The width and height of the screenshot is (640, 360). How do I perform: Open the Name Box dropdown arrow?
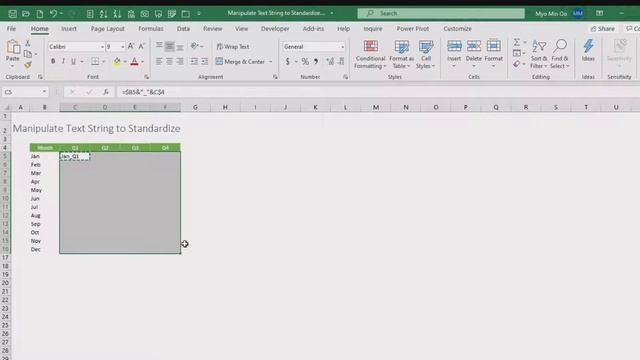(44, 92)
